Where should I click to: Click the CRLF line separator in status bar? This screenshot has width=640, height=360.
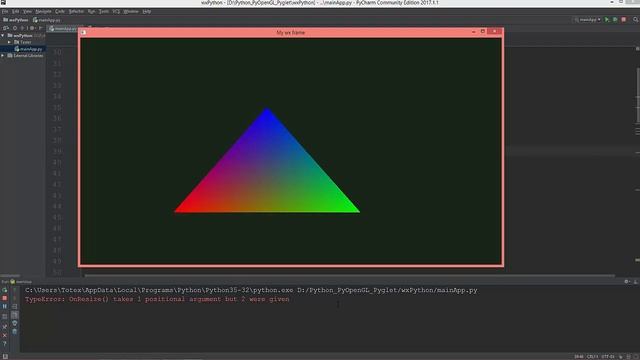point(592,357)
